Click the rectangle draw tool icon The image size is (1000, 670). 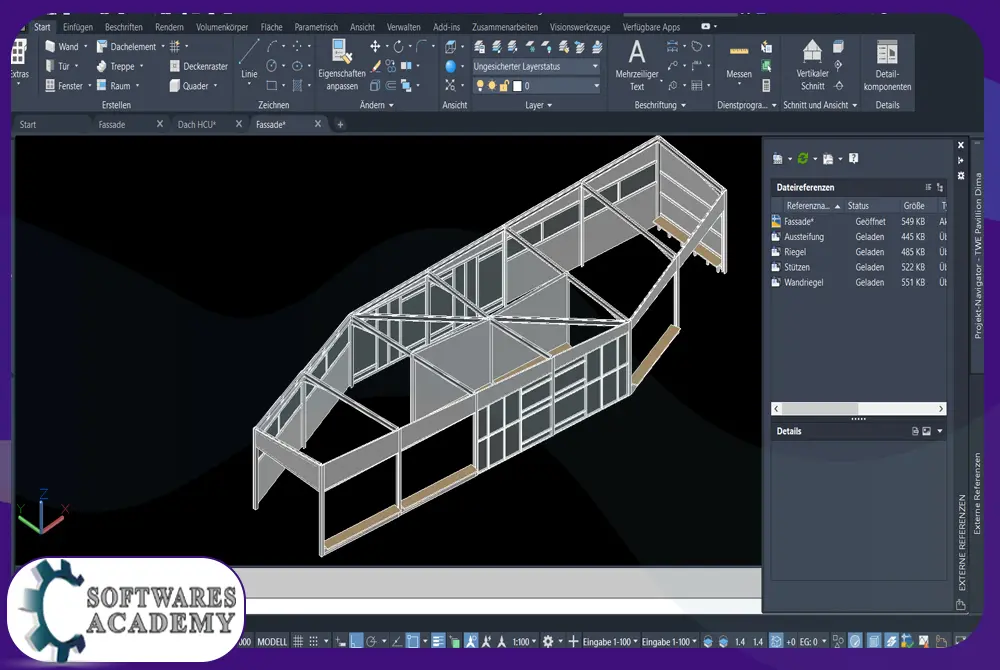[272, 85]
